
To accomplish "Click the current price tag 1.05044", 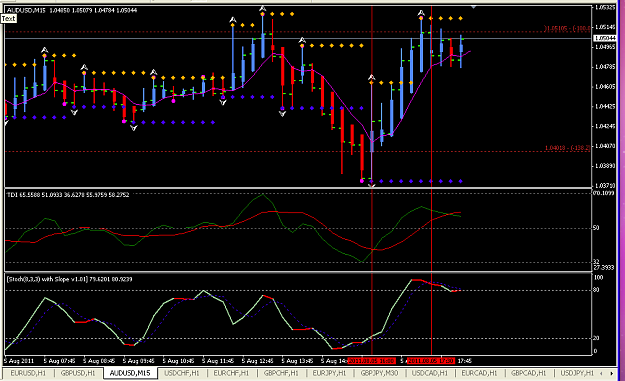I will (x=605, y=38).
